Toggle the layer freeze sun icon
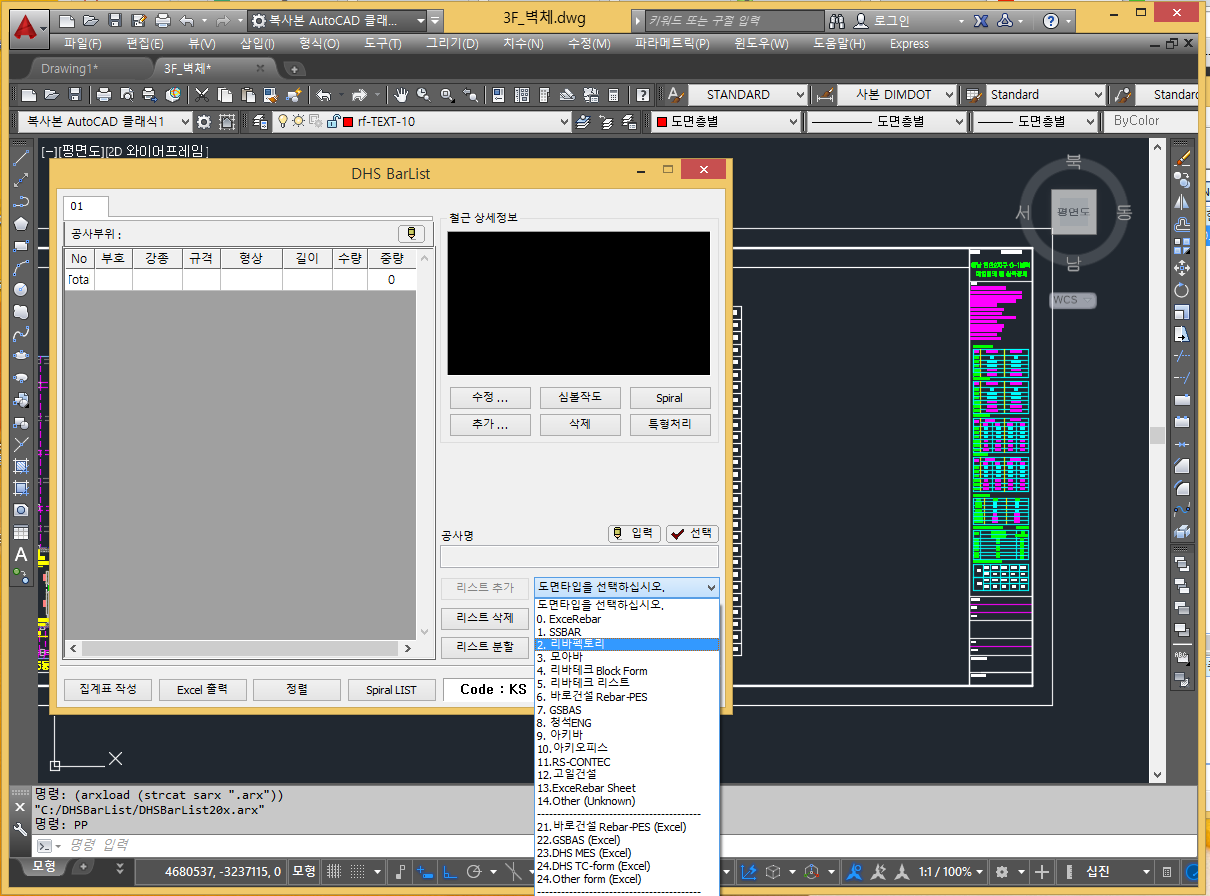The image size is (1210, 896). click(299, 122)
